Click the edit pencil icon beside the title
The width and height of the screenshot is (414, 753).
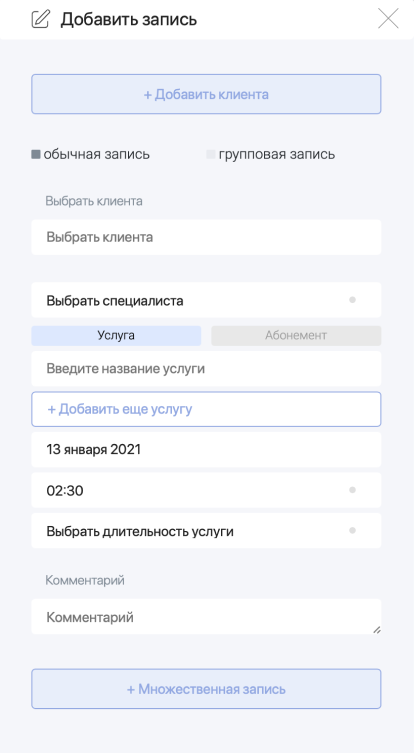(x=40, y=19)
